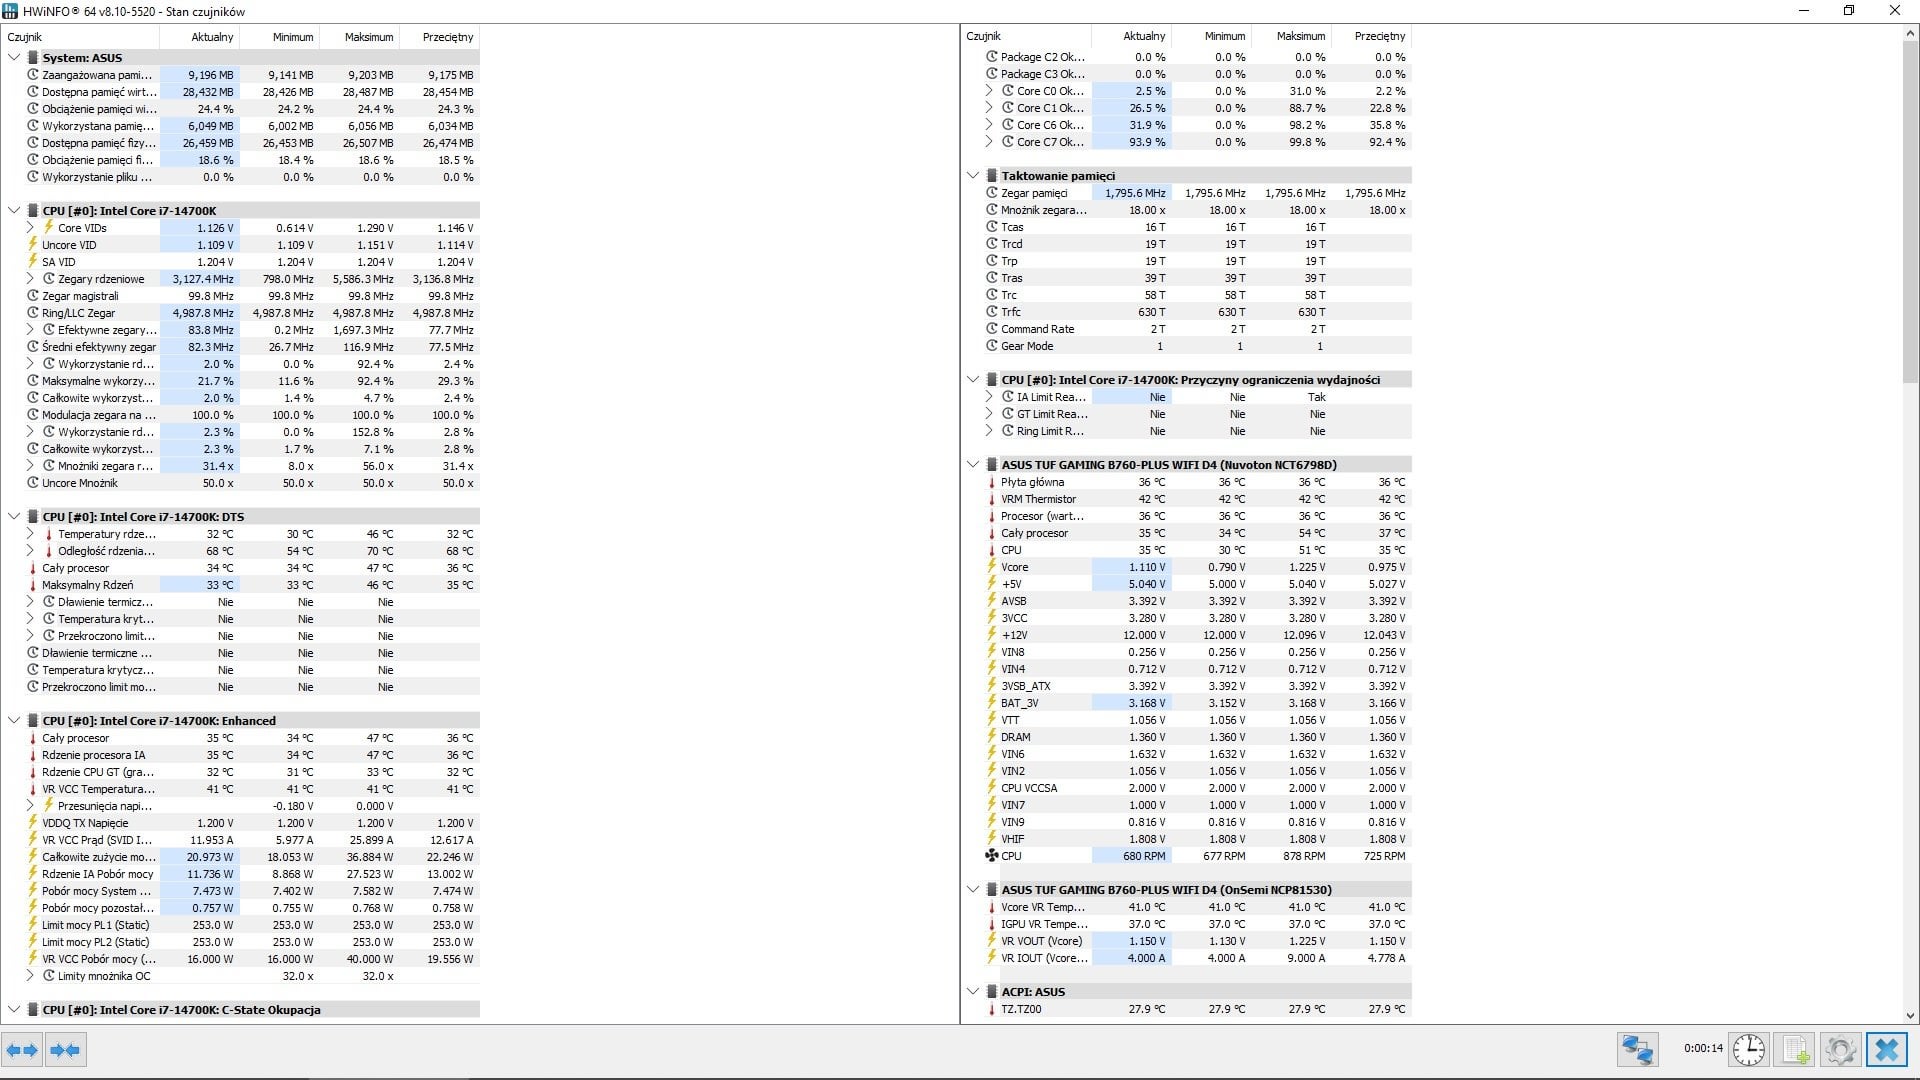1920x1080 pixels.
Task: Select the VHIF row label
Action: coord(1013,839)
